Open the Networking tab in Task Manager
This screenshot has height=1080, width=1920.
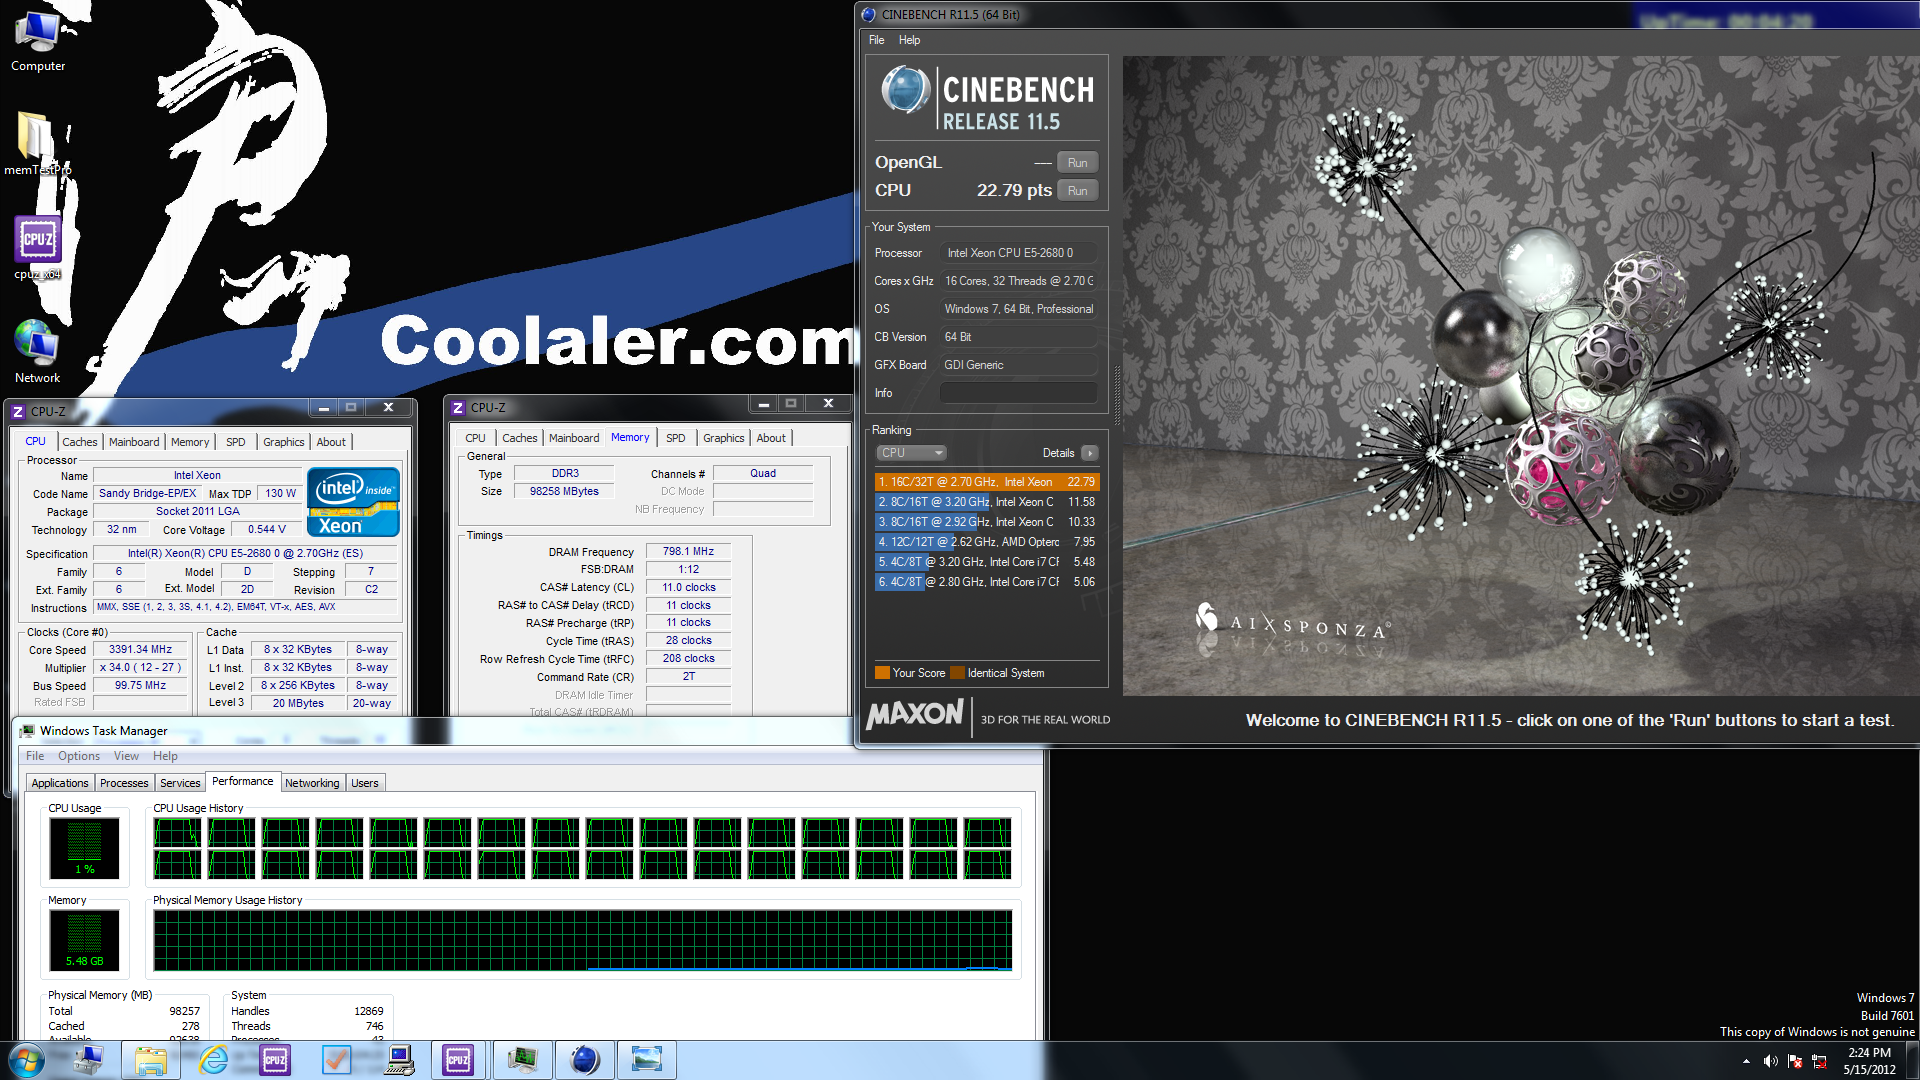point(312,783)
